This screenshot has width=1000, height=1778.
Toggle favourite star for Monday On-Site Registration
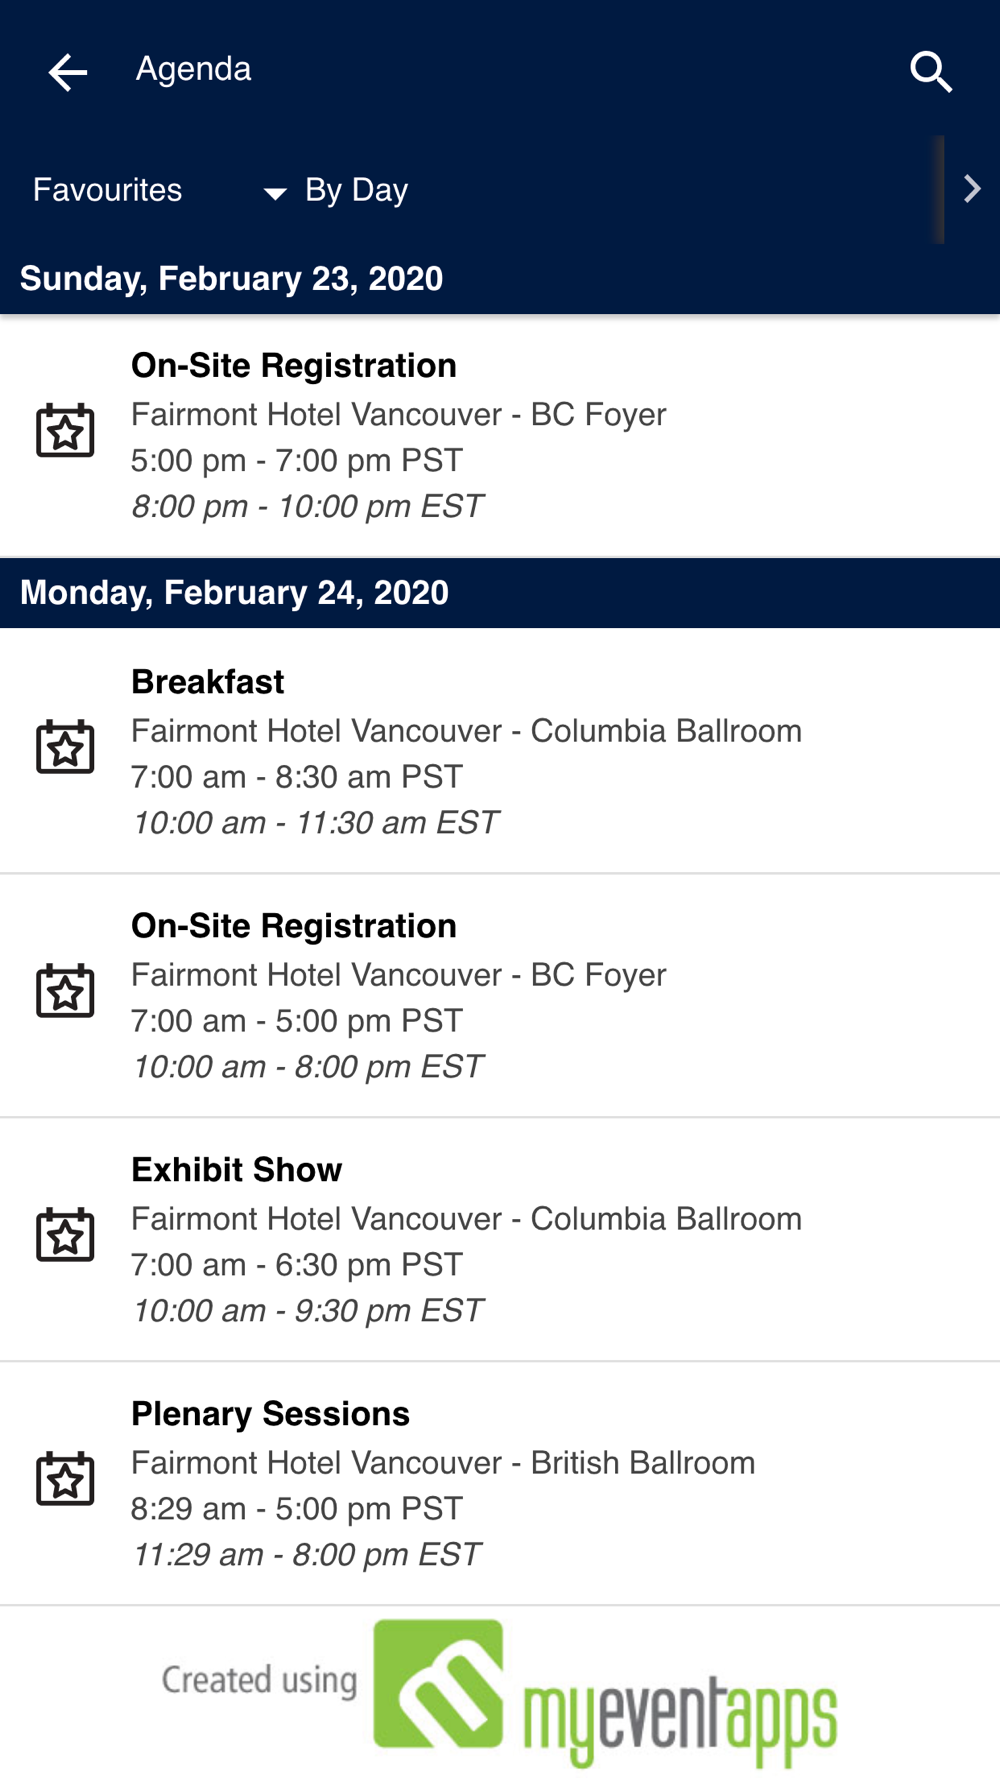66,991
